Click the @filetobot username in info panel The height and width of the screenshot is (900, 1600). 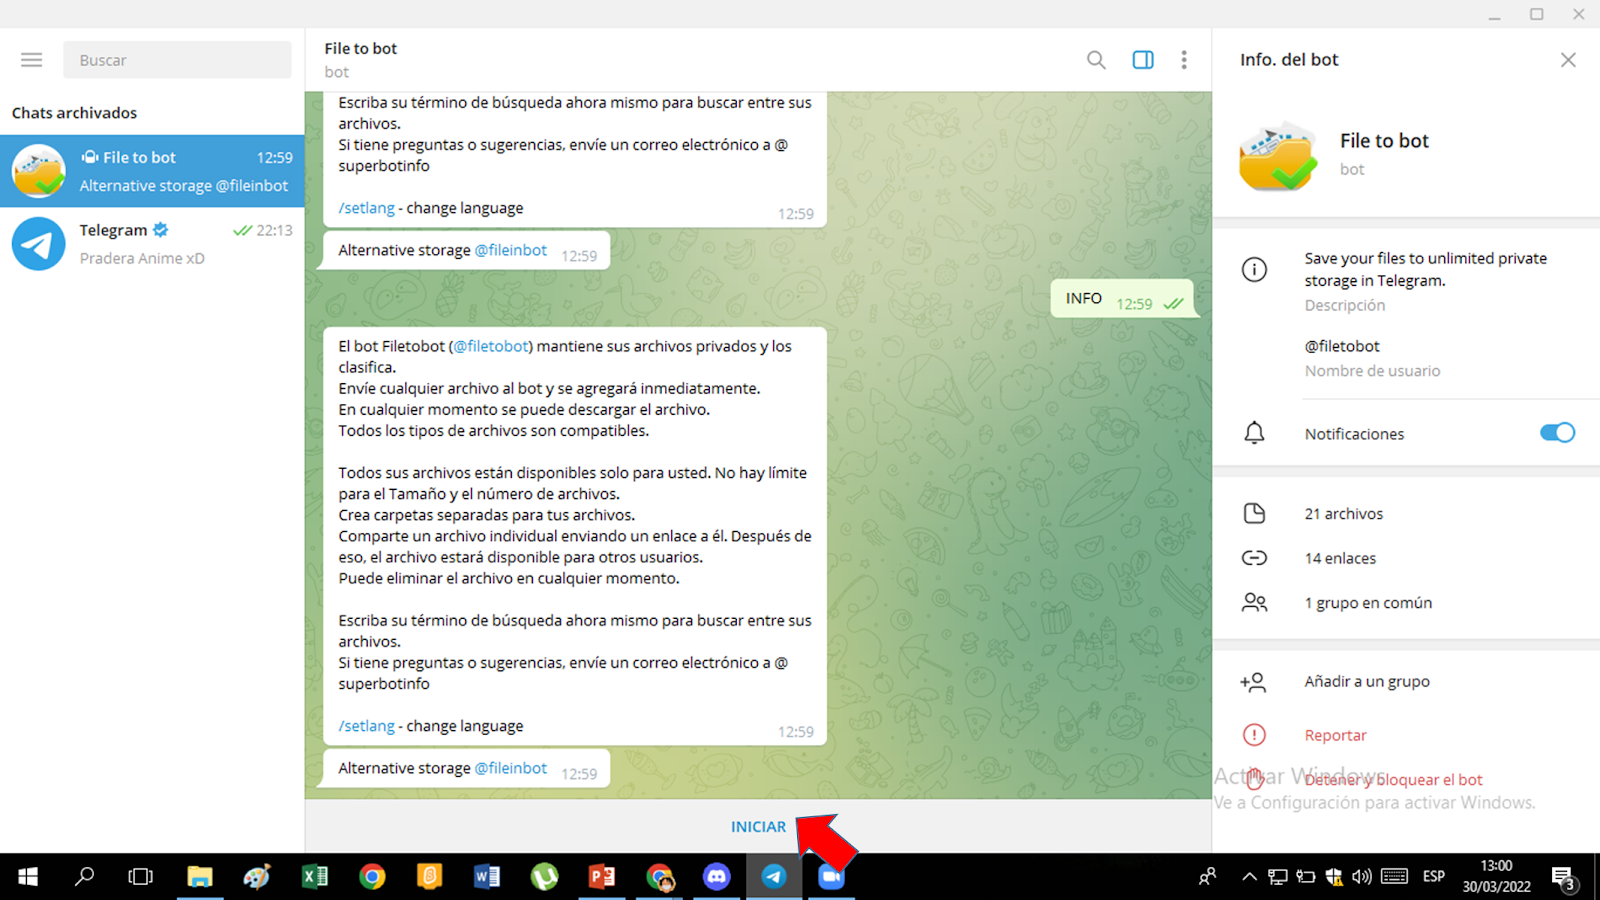1342,346
